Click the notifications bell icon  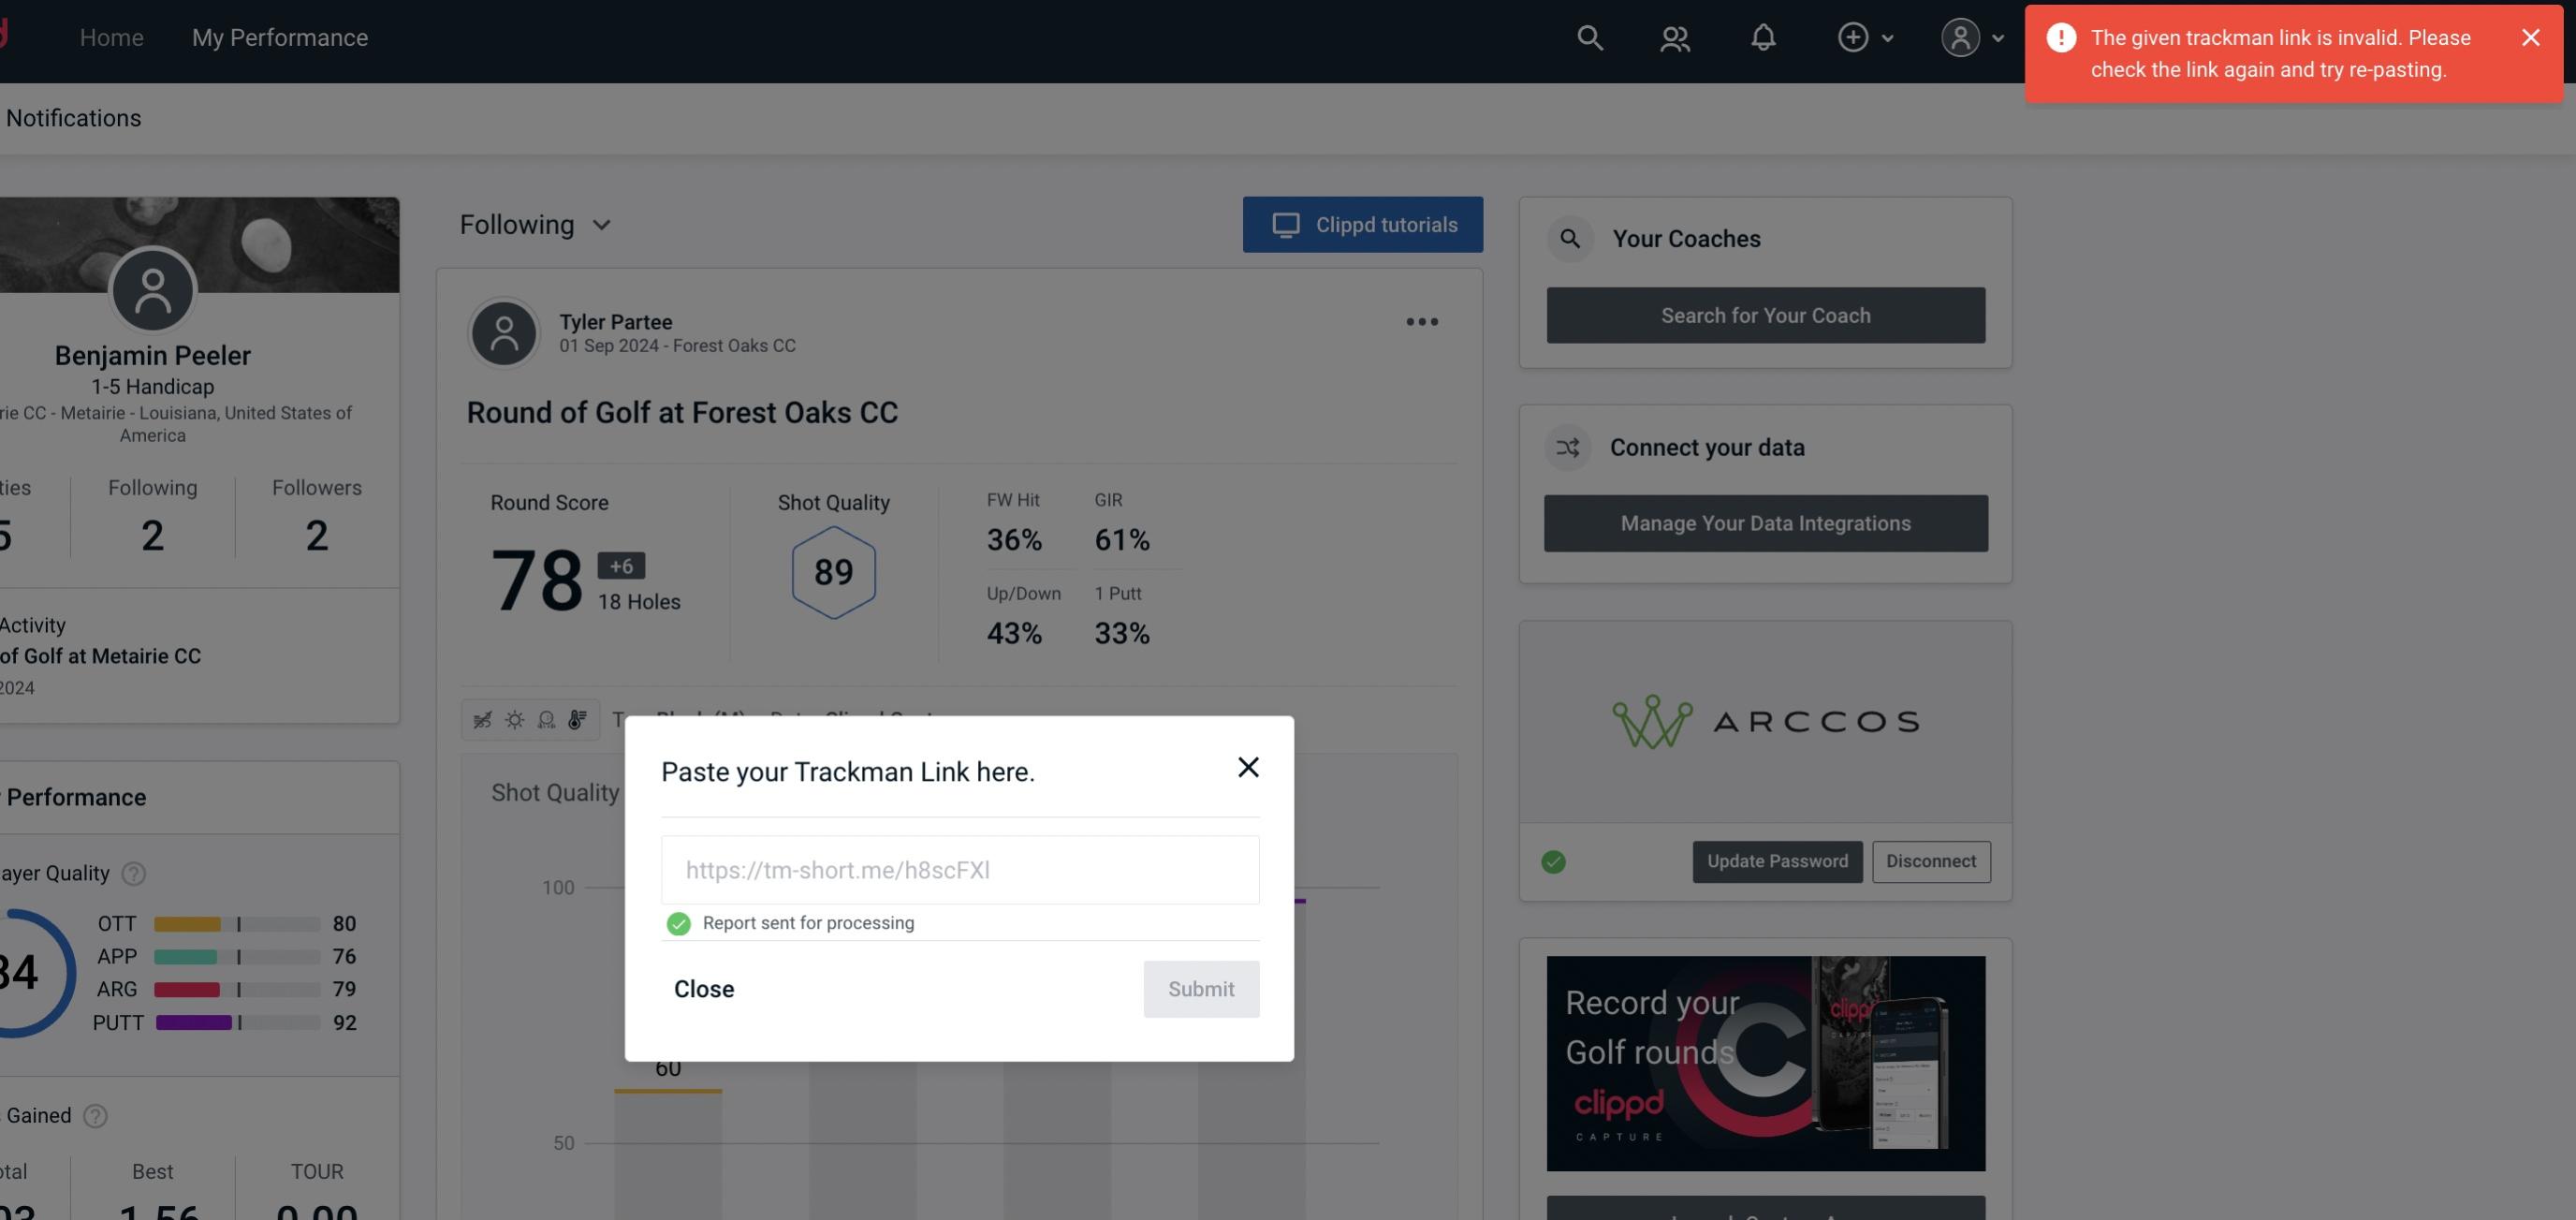pos(1763,37)
